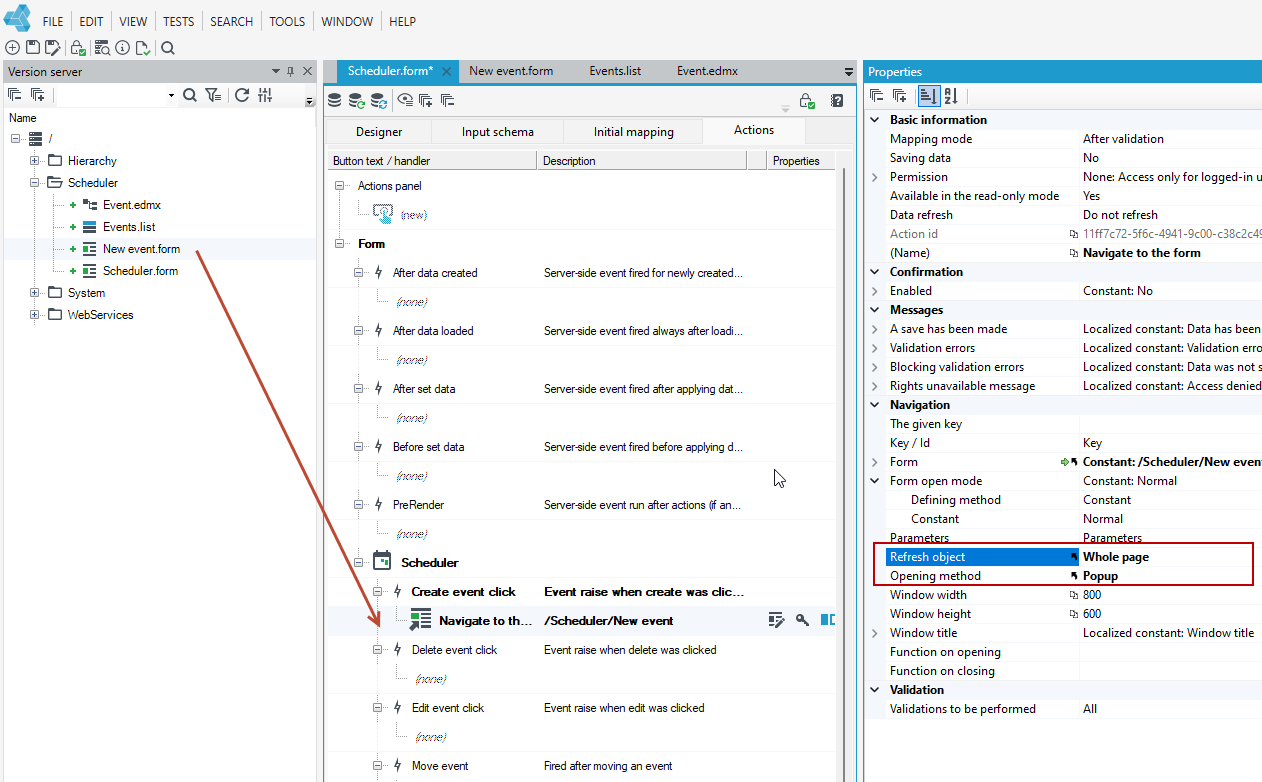Click the Button text / handler column header
This screenshot has width=1262, height=782.
coord(432,160)
